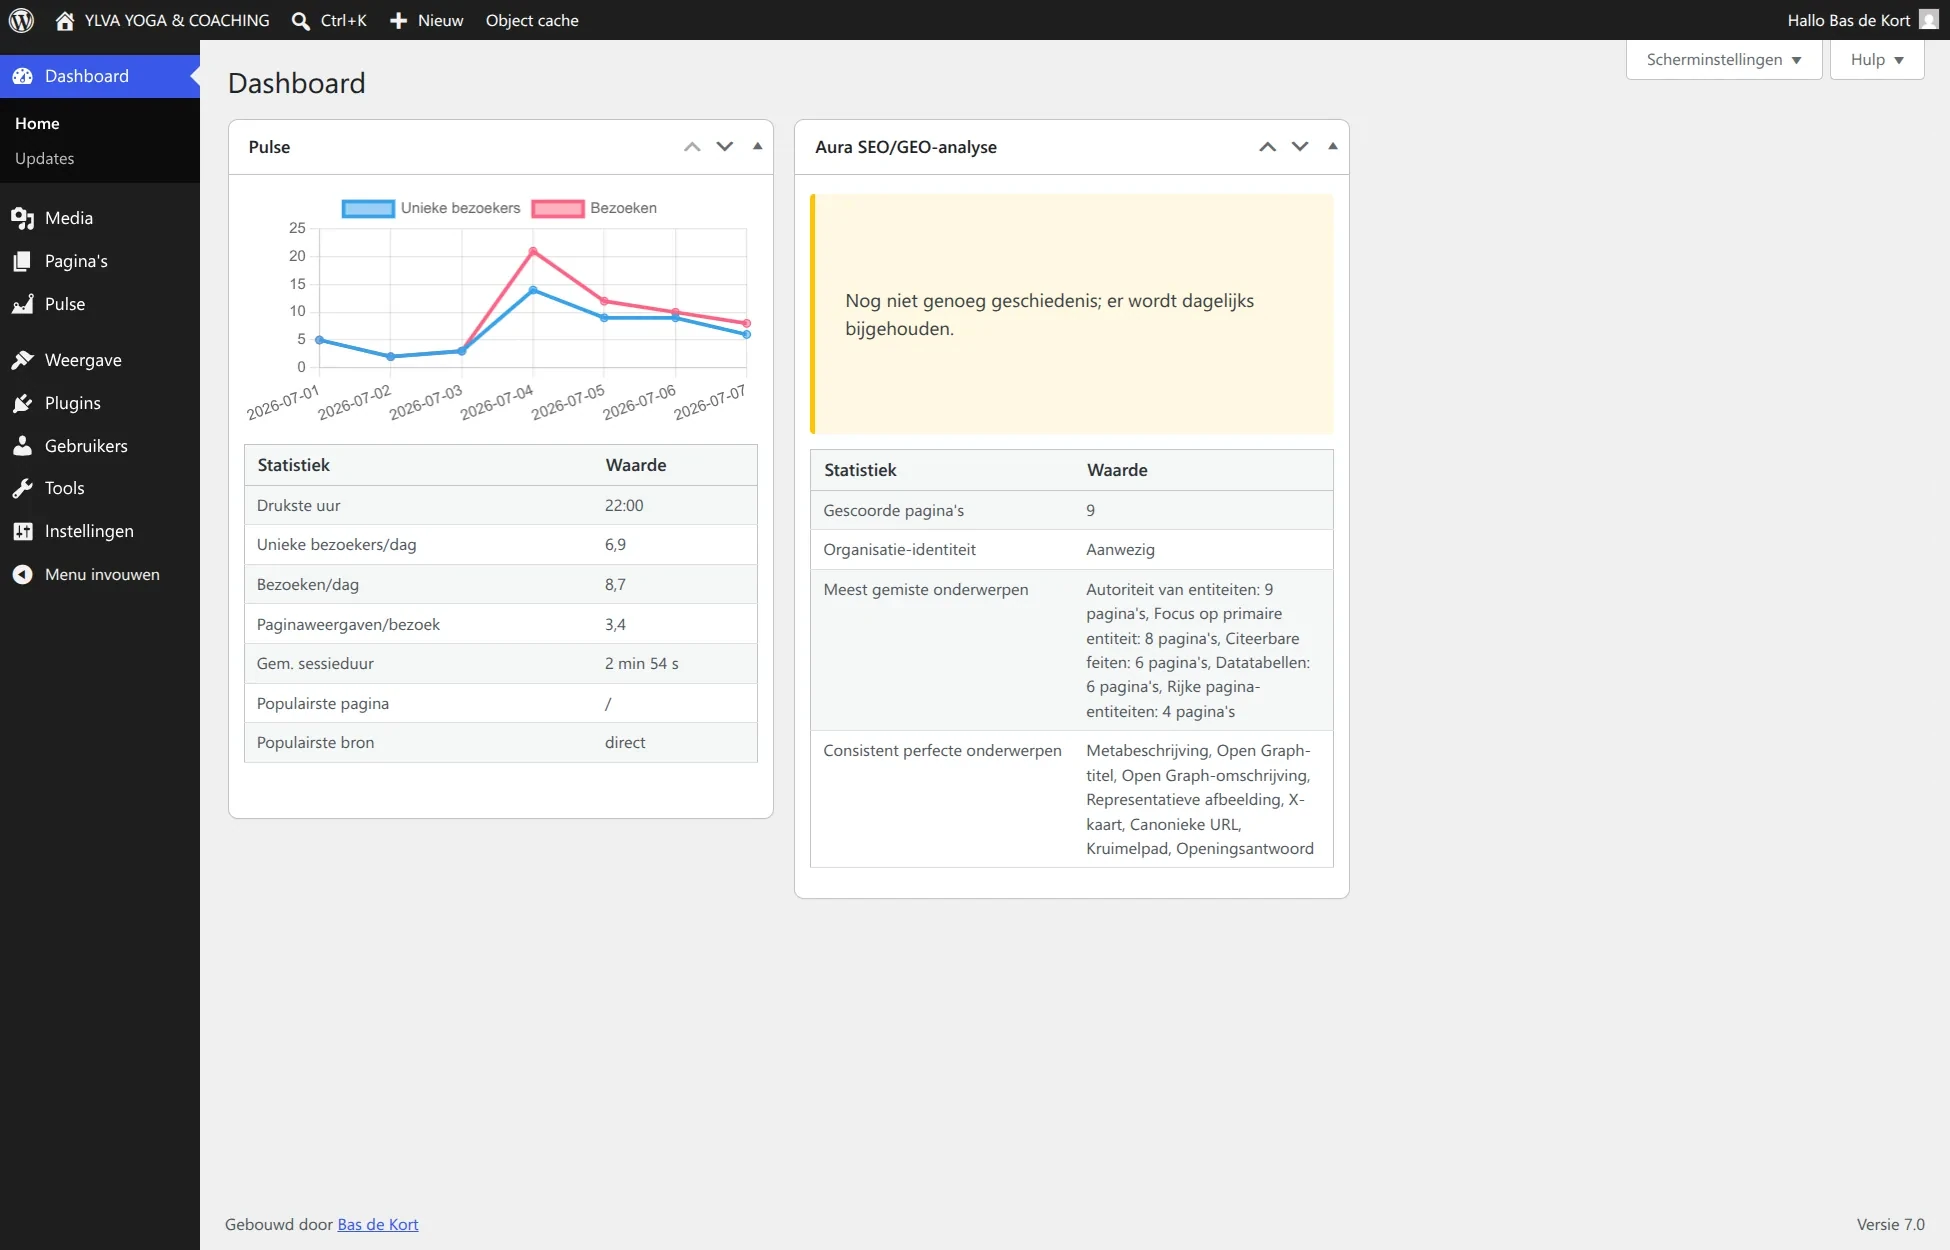Collapse the sidebar with Menu invouwen
The width and height of the screenshot is (1950, 1250).
click(x=100, y=574)
